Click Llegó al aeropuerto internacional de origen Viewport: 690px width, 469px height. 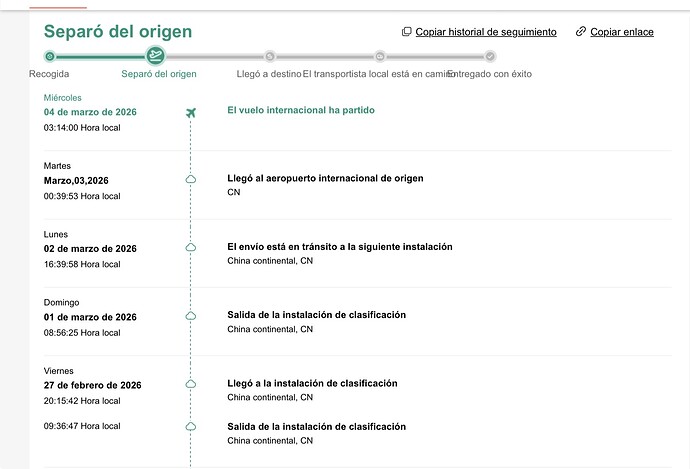(x=325, y=178)
